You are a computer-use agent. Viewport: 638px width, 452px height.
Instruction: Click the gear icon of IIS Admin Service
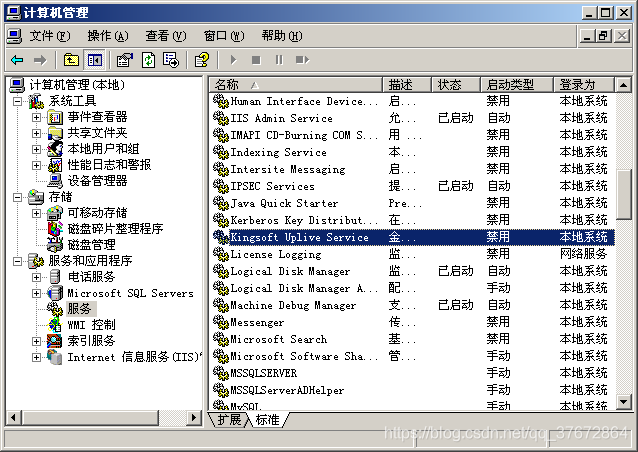[221, 118]
